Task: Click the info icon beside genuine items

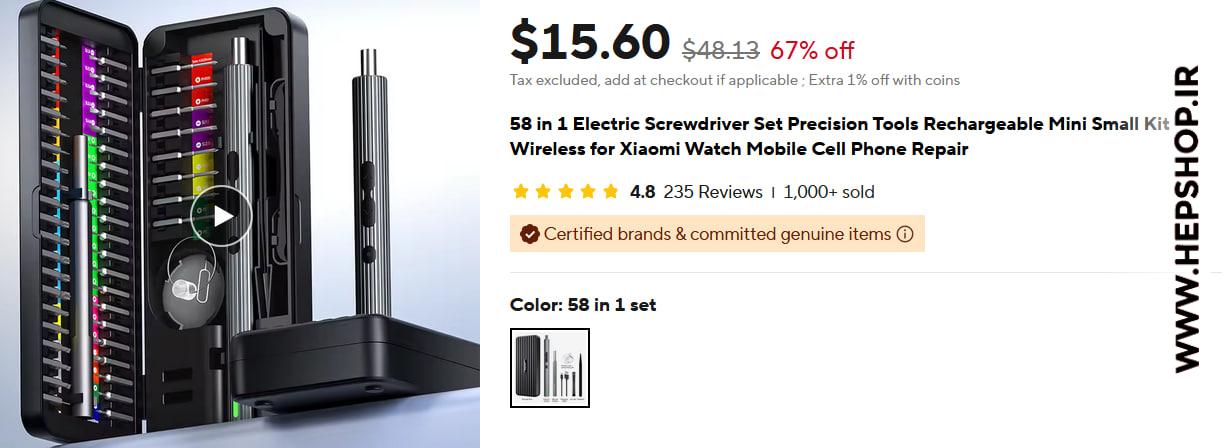Action: coord(905,234)
